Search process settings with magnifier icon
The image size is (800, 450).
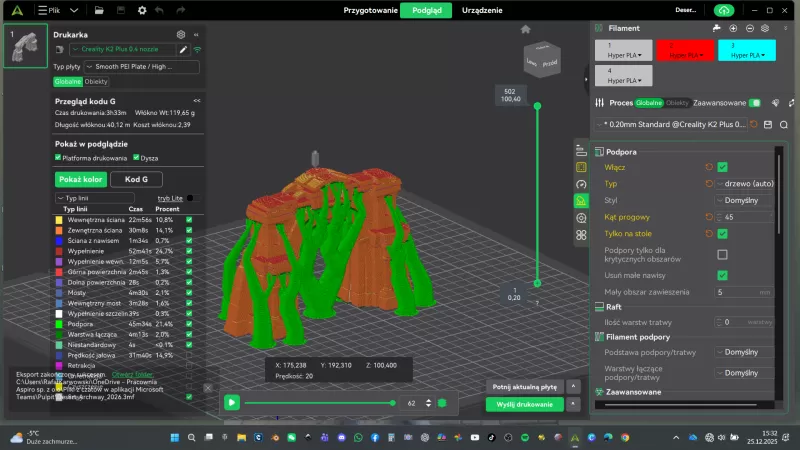(783, 125)
